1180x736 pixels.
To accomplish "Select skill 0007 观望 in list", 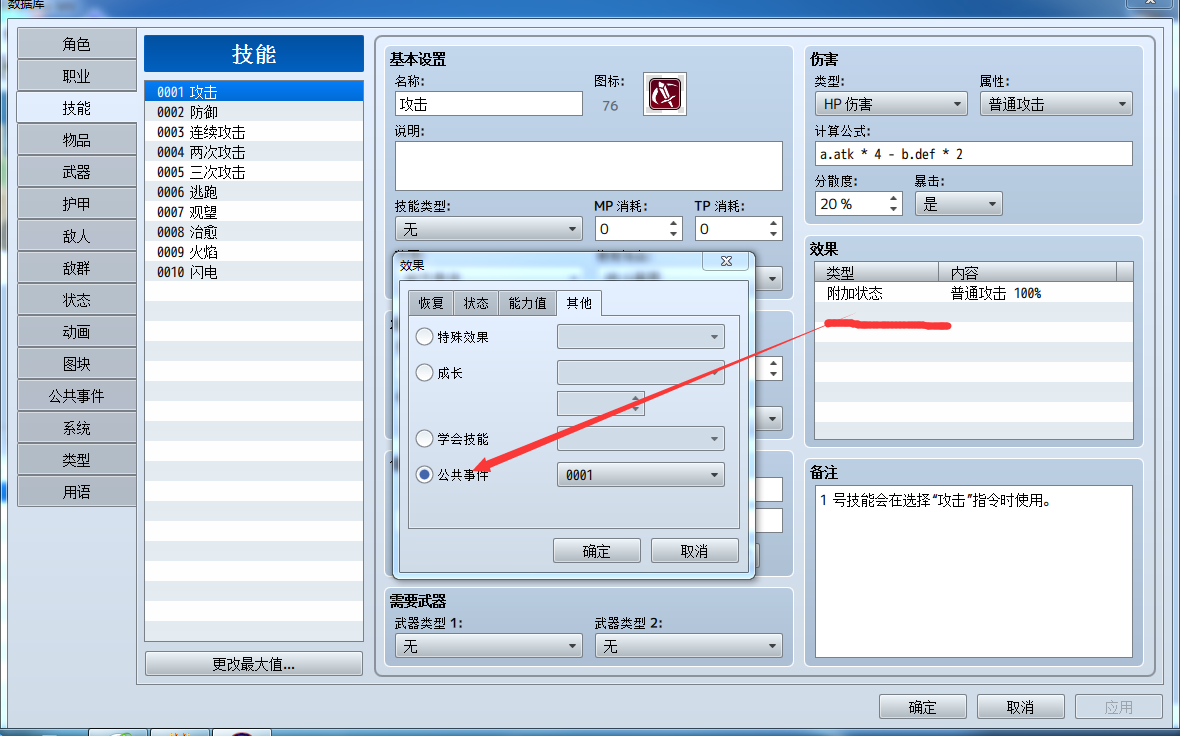I will [x=254, y=212].
